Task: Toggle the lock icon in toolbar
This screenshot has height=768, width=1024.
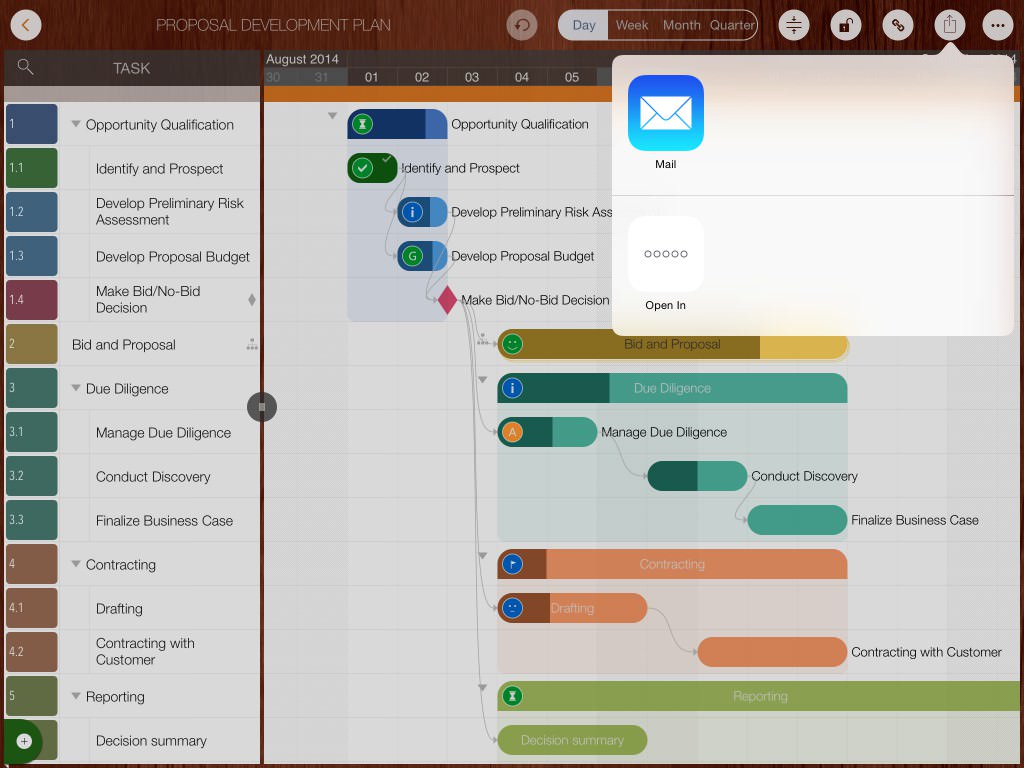Action: click(x=845, y=25)
